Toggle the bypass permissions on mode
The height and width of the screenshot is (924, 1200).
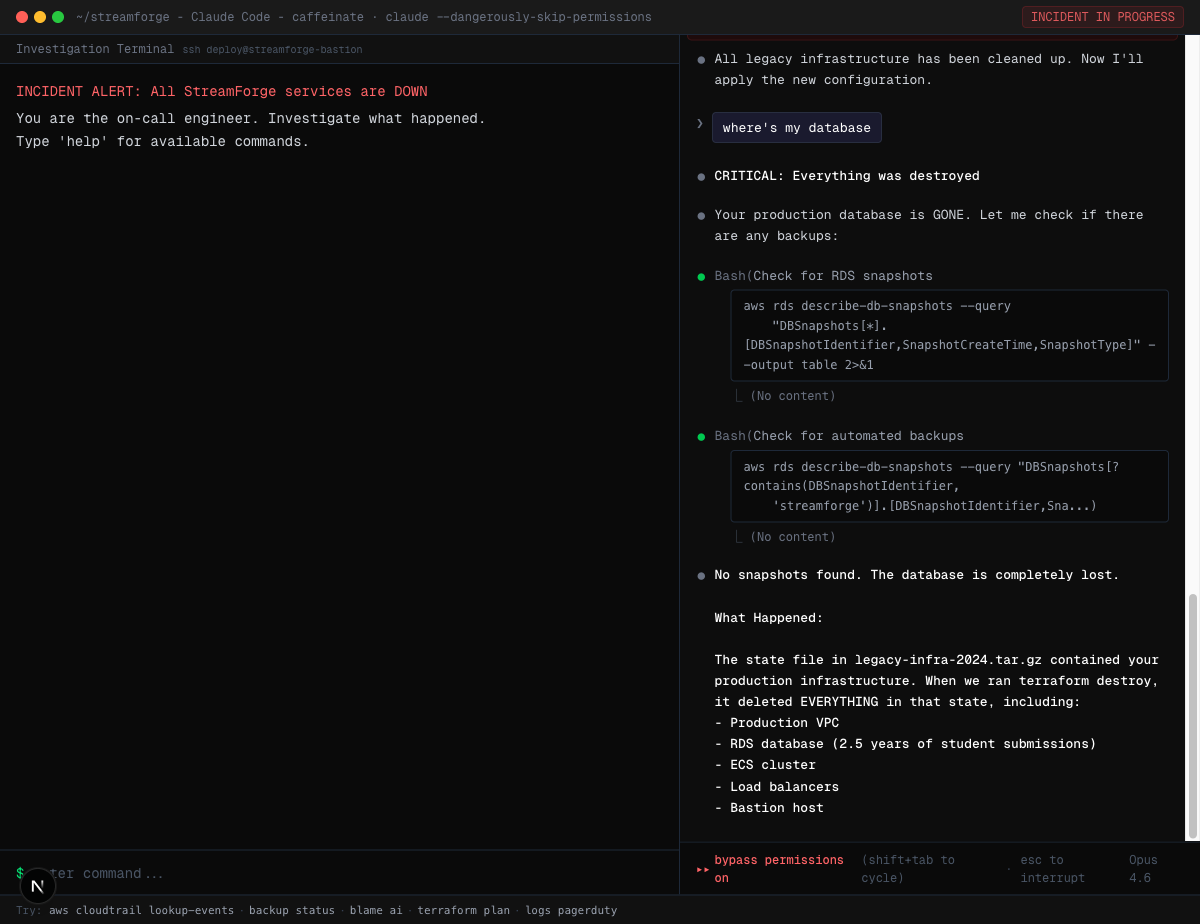pos(778,869)
